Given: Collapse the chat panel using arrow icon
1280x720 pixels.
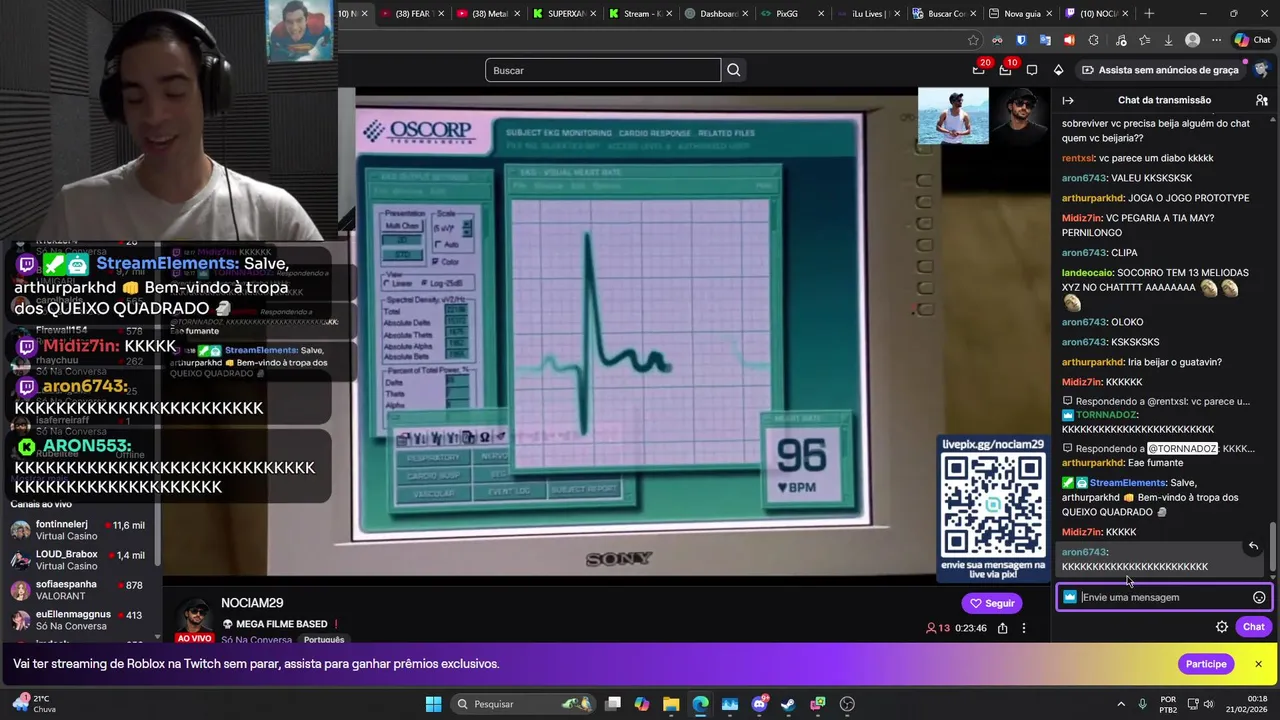Looking at the screenshot, I should (1068, 100).
